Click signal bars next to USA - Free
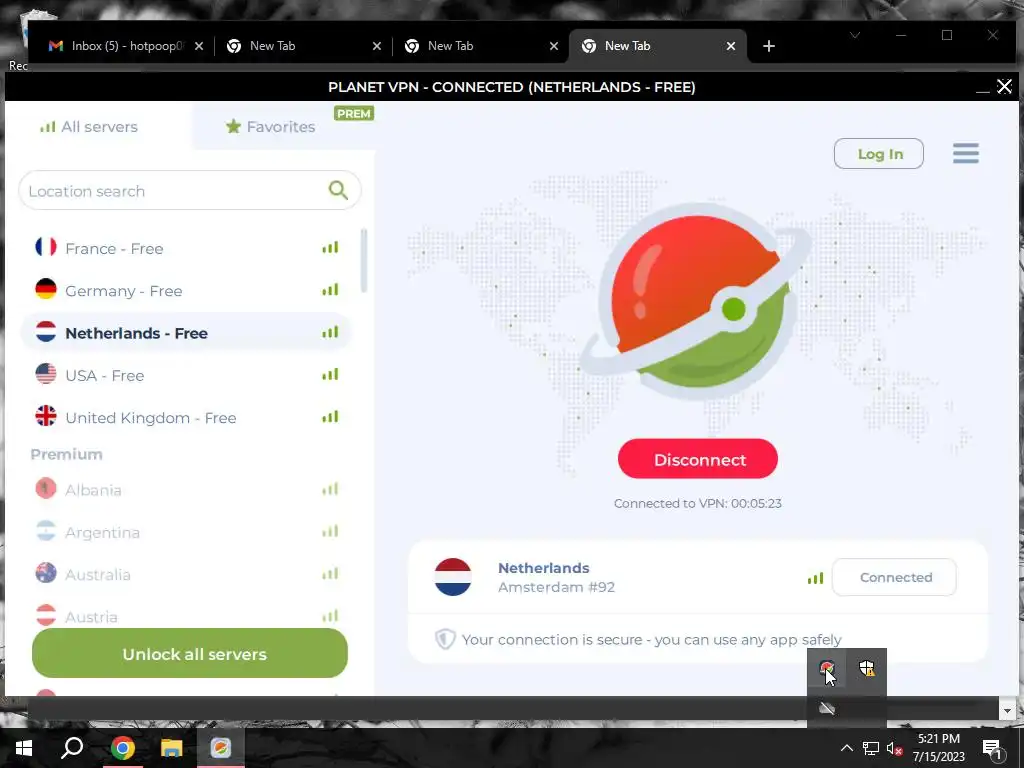1024x768 pixels. click(x=330, y=374)
